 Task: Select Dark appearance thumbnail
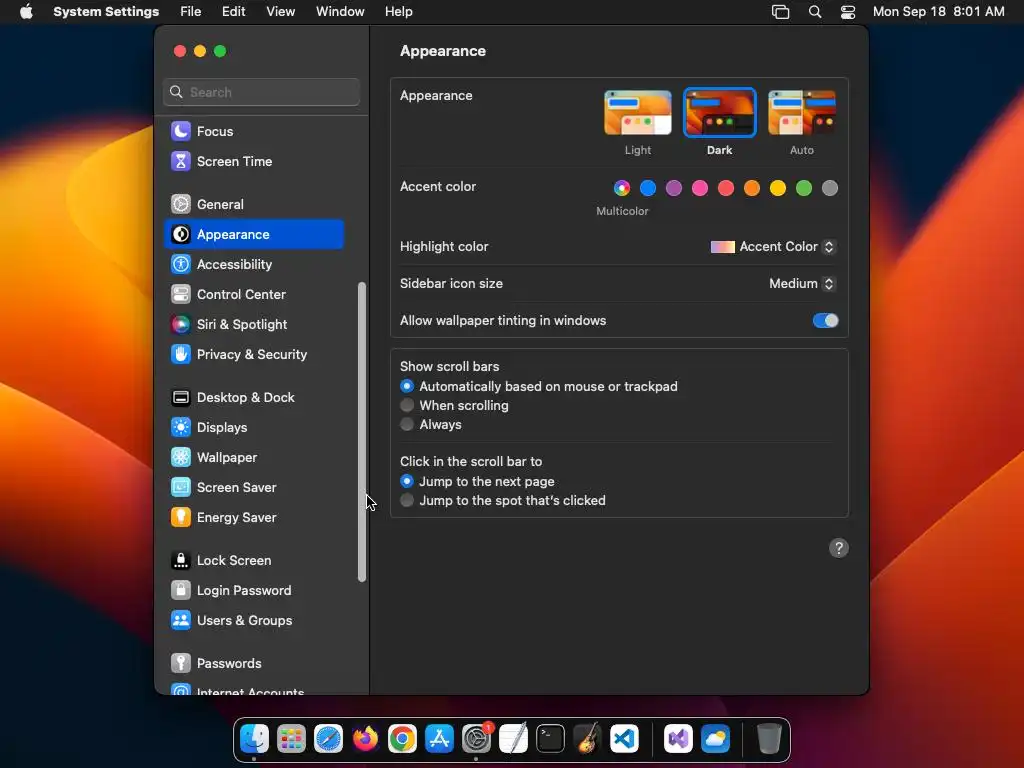coord(720,113)
